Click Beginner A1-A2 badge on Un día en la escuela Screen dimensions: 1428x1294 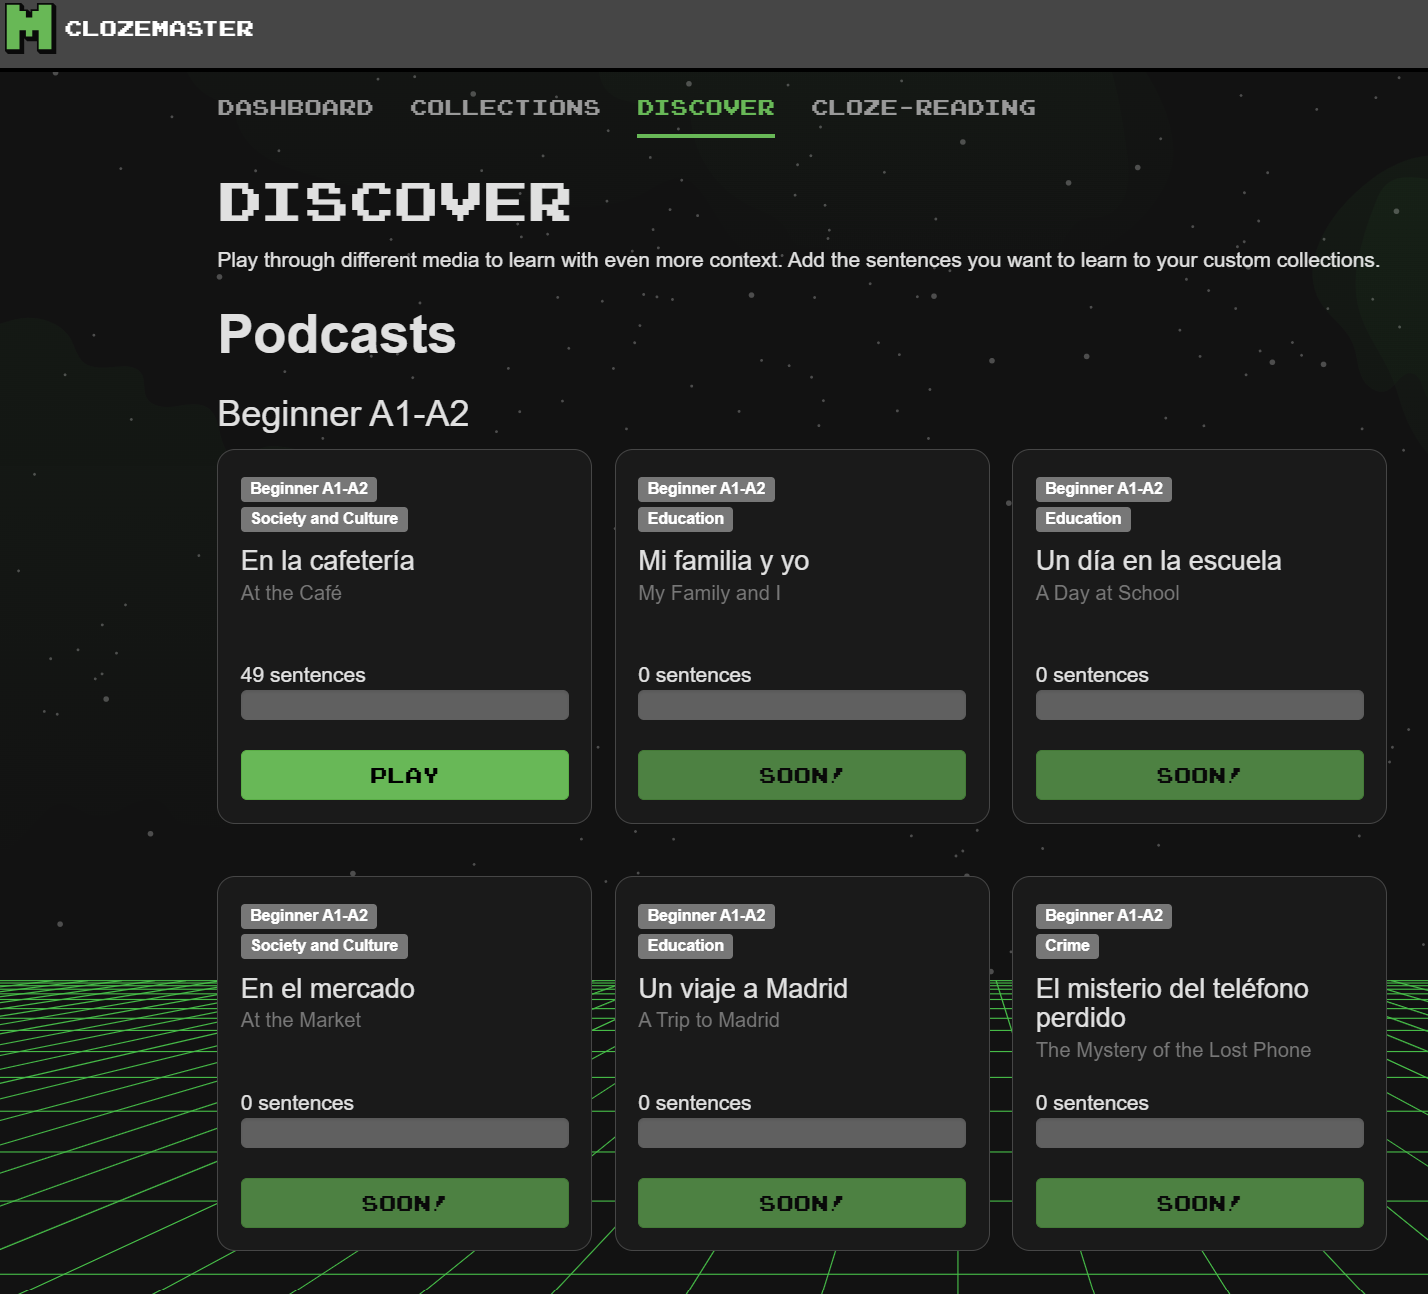1103,489
